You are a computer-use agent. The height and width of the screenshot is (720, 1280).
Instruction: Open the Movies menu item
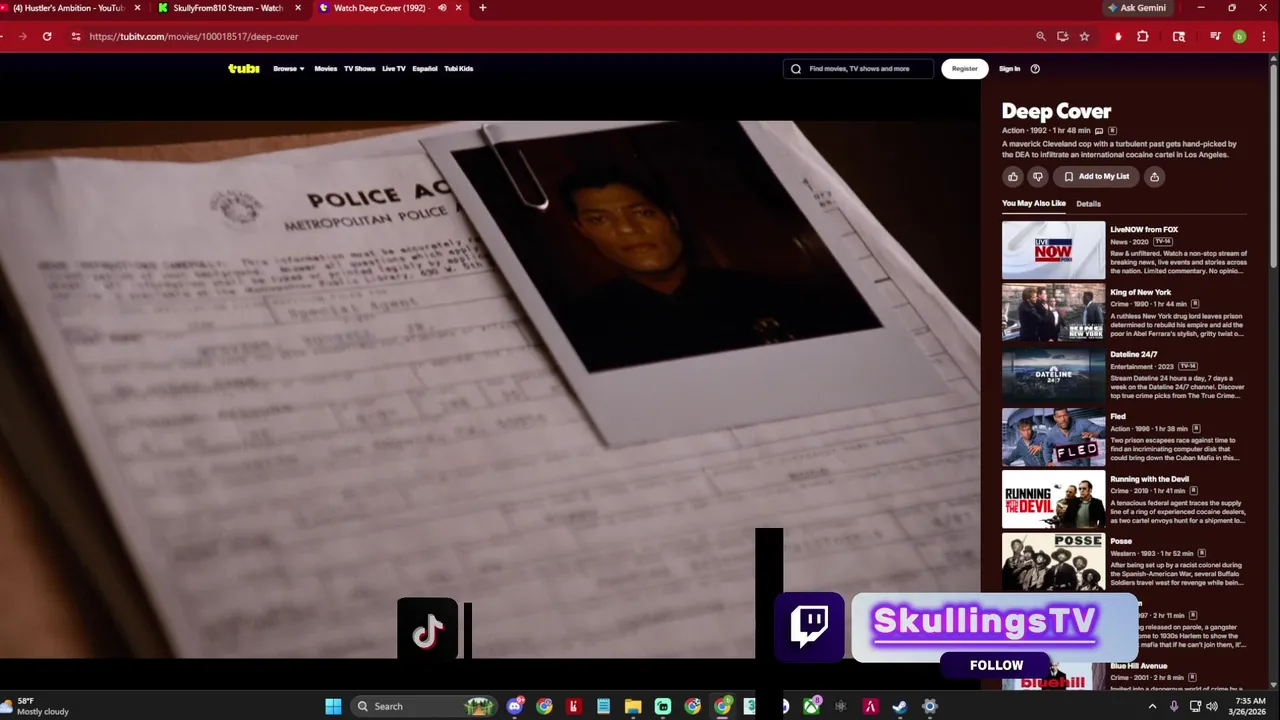(x=326, y=69)
